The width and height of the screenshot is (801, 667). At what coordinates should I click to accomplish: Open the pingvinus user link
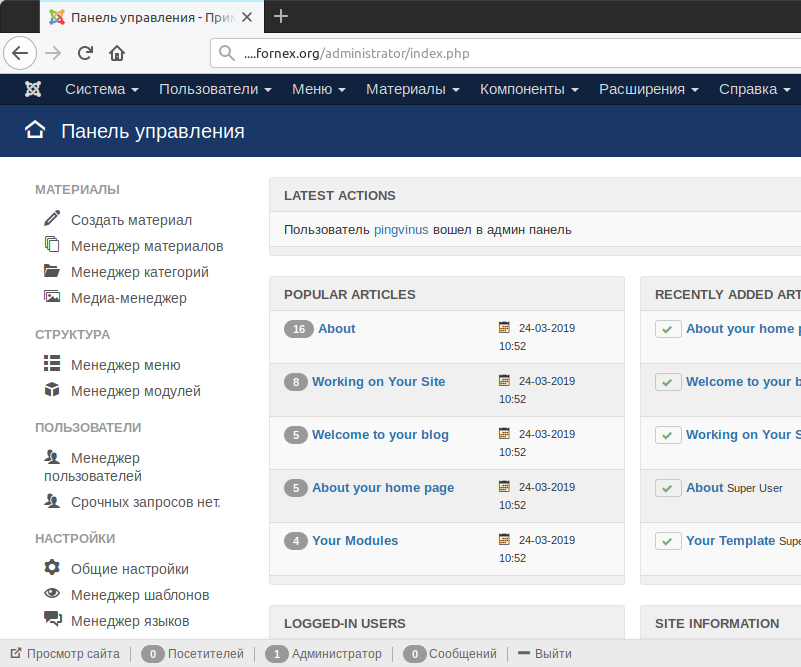pos(401,229)
